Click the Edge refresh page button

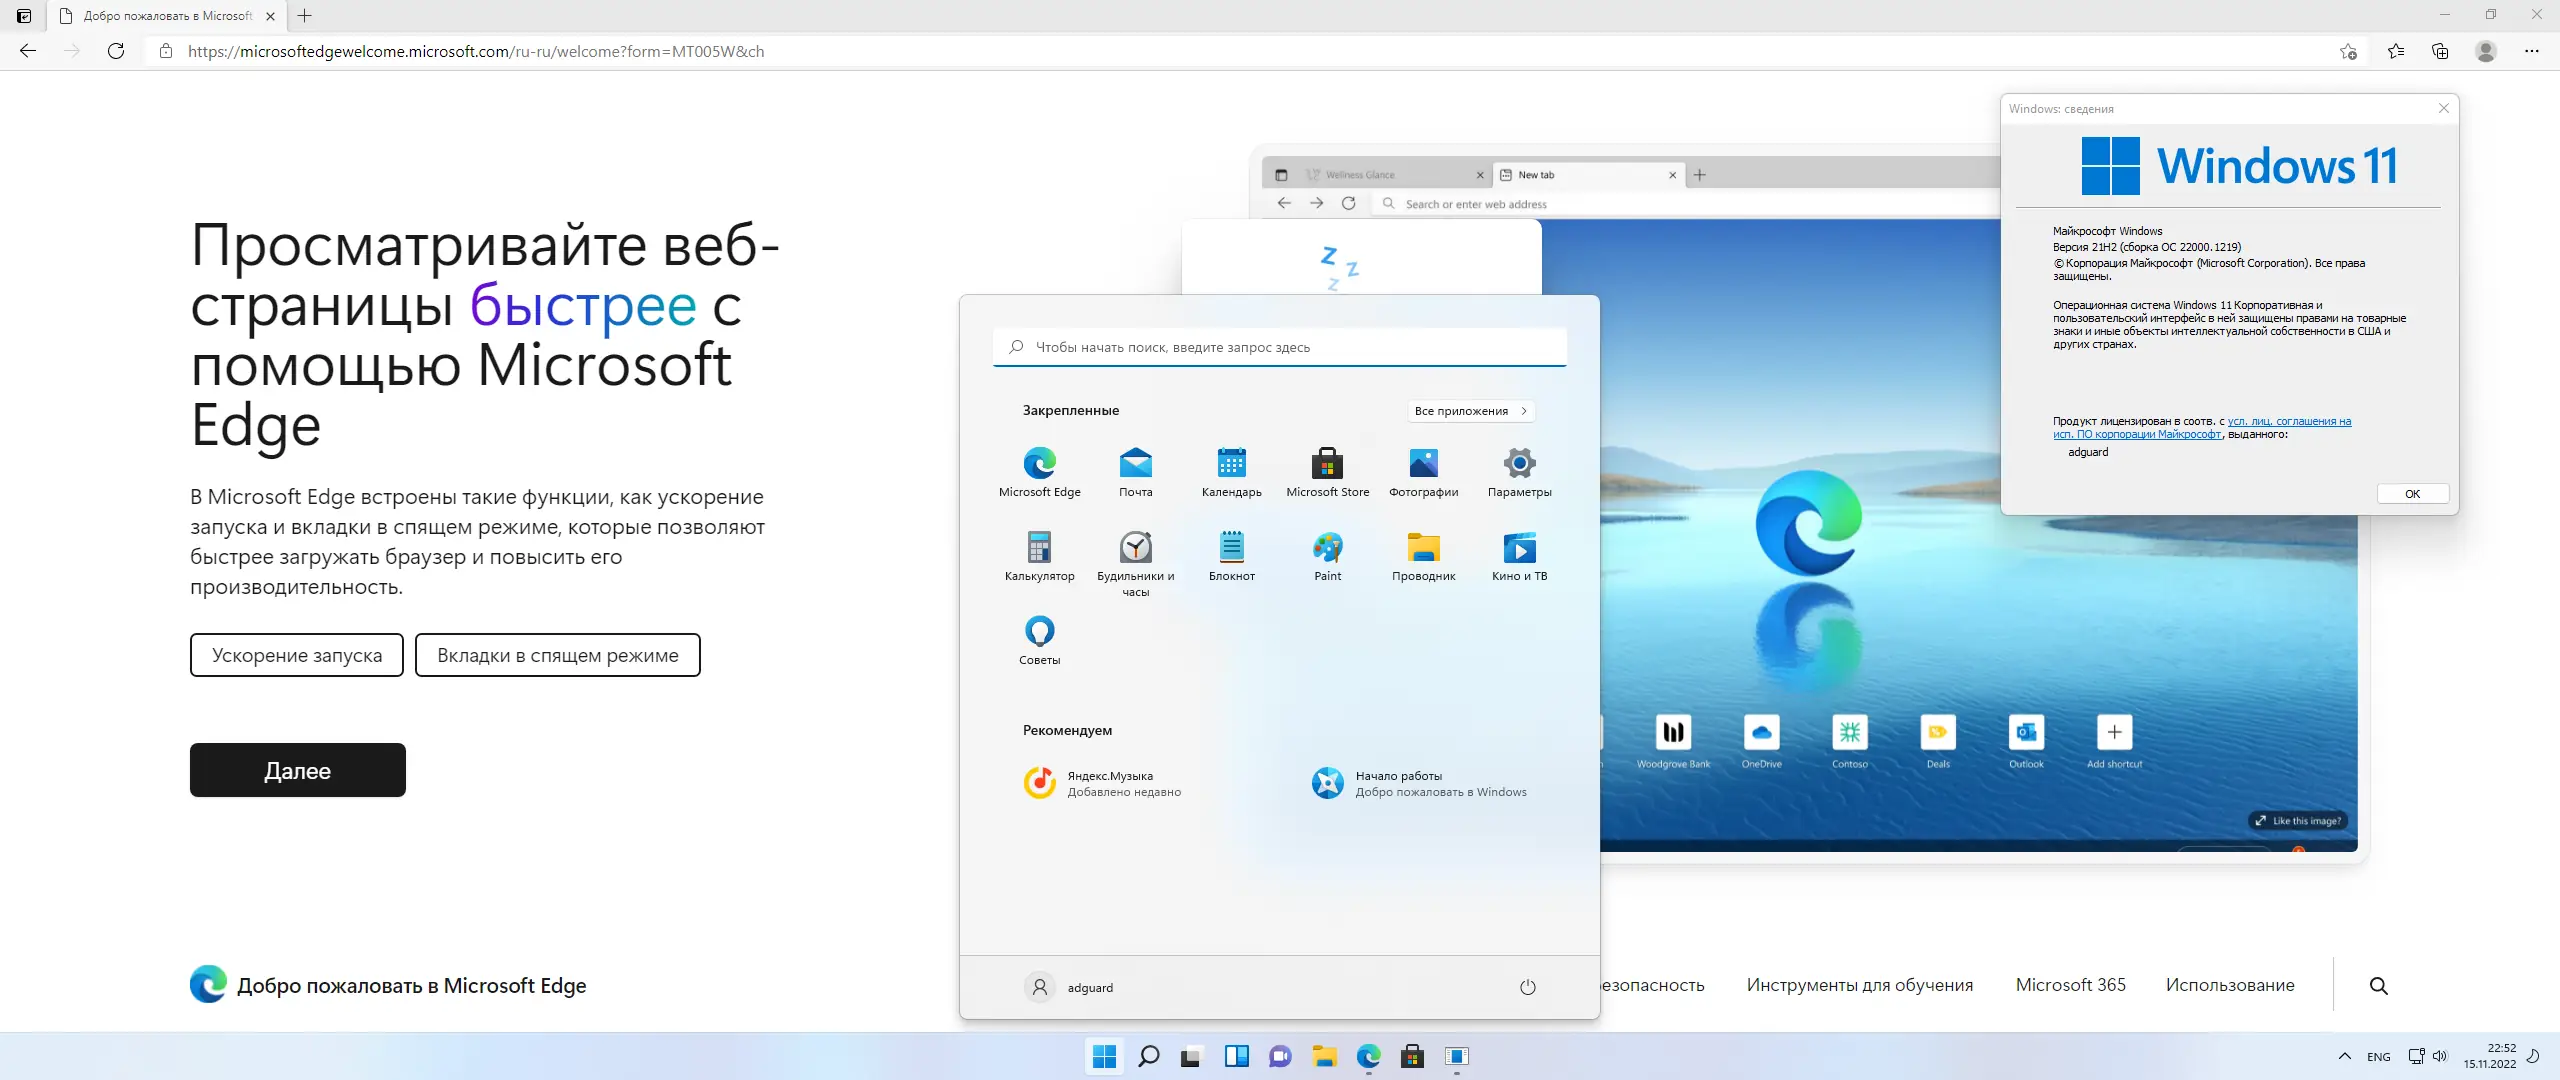point(116,51)
